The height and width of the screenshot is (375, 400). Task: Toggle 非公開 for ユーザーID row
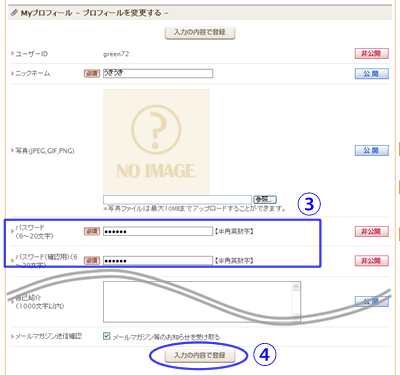pyautogui.click(x=372, y=54)
